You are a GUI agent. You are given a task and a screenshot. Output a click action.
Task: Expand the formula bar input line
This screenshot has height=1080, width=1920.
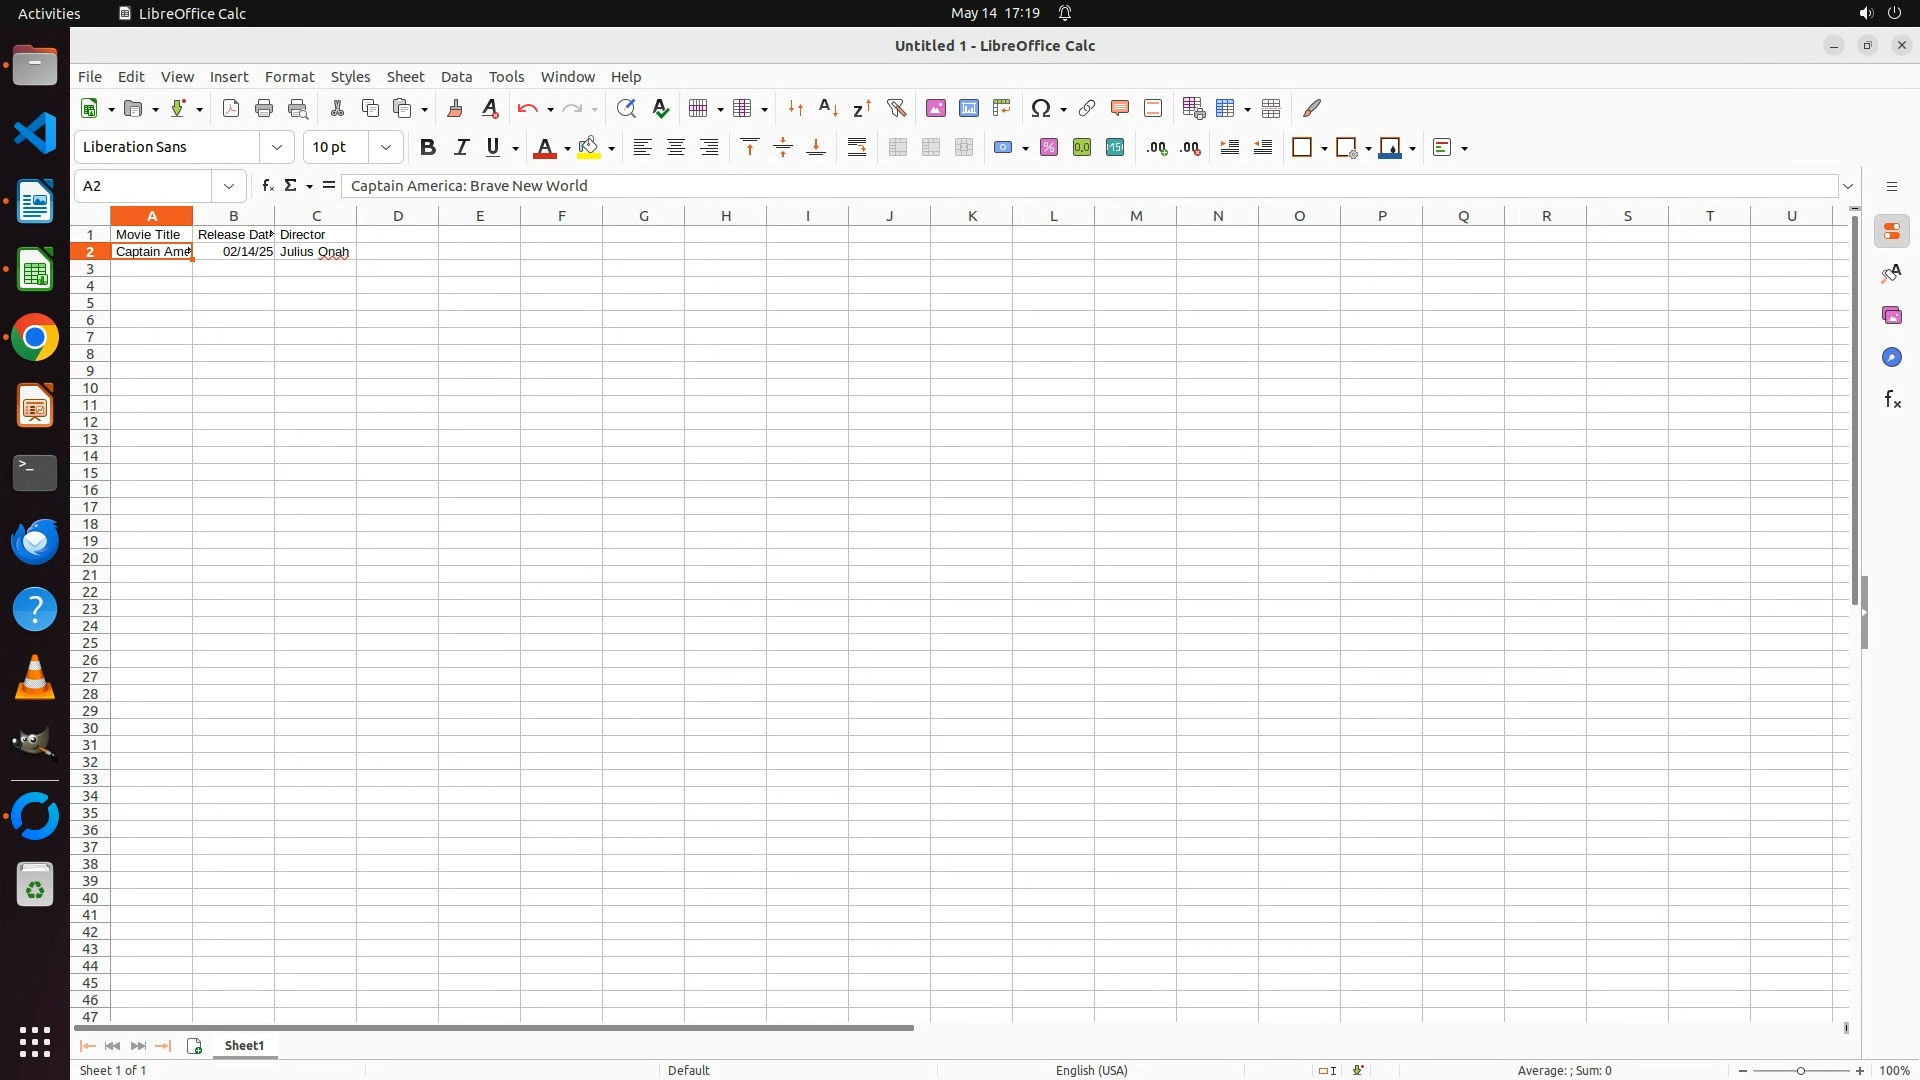coord(1848,186)
